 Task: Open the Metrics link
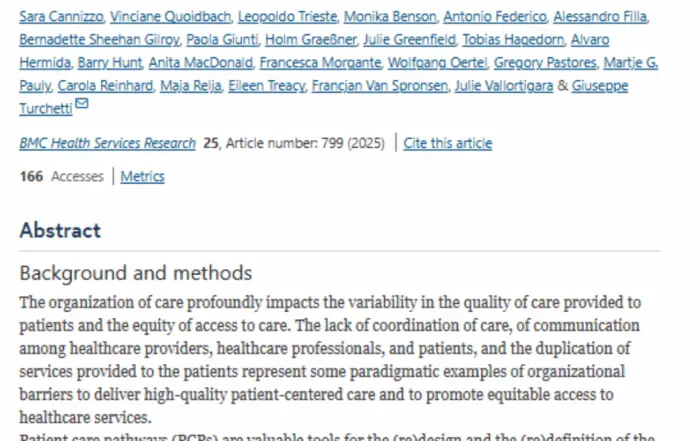click(x=143, y=177)
